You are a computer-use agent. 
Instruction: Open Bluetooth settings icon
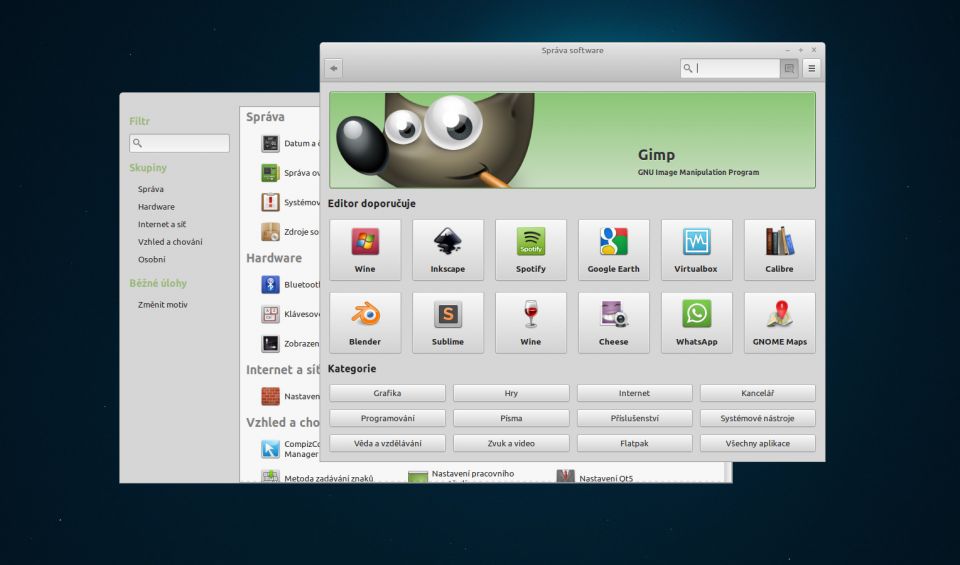[x=270, y=285]
